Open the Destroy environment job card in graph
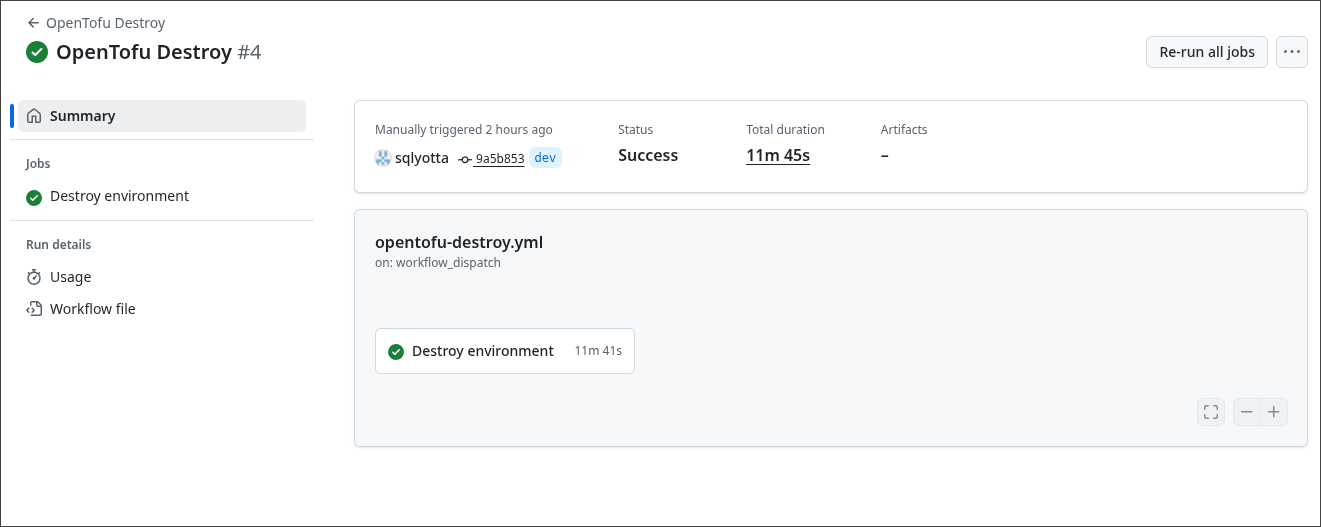Screen dimensions: 1321x527 point(504,351)
